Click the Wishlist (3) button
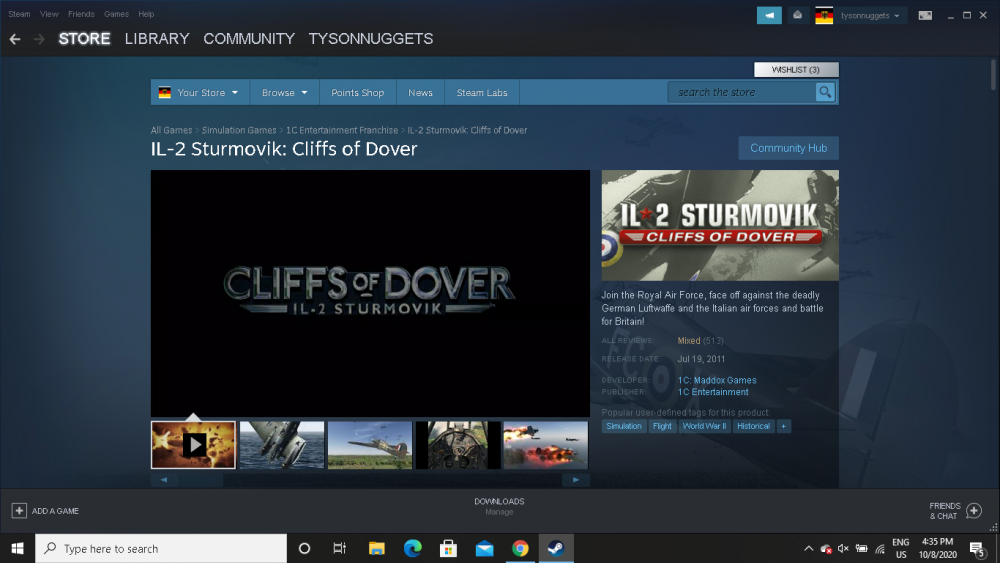 (796, 70)
